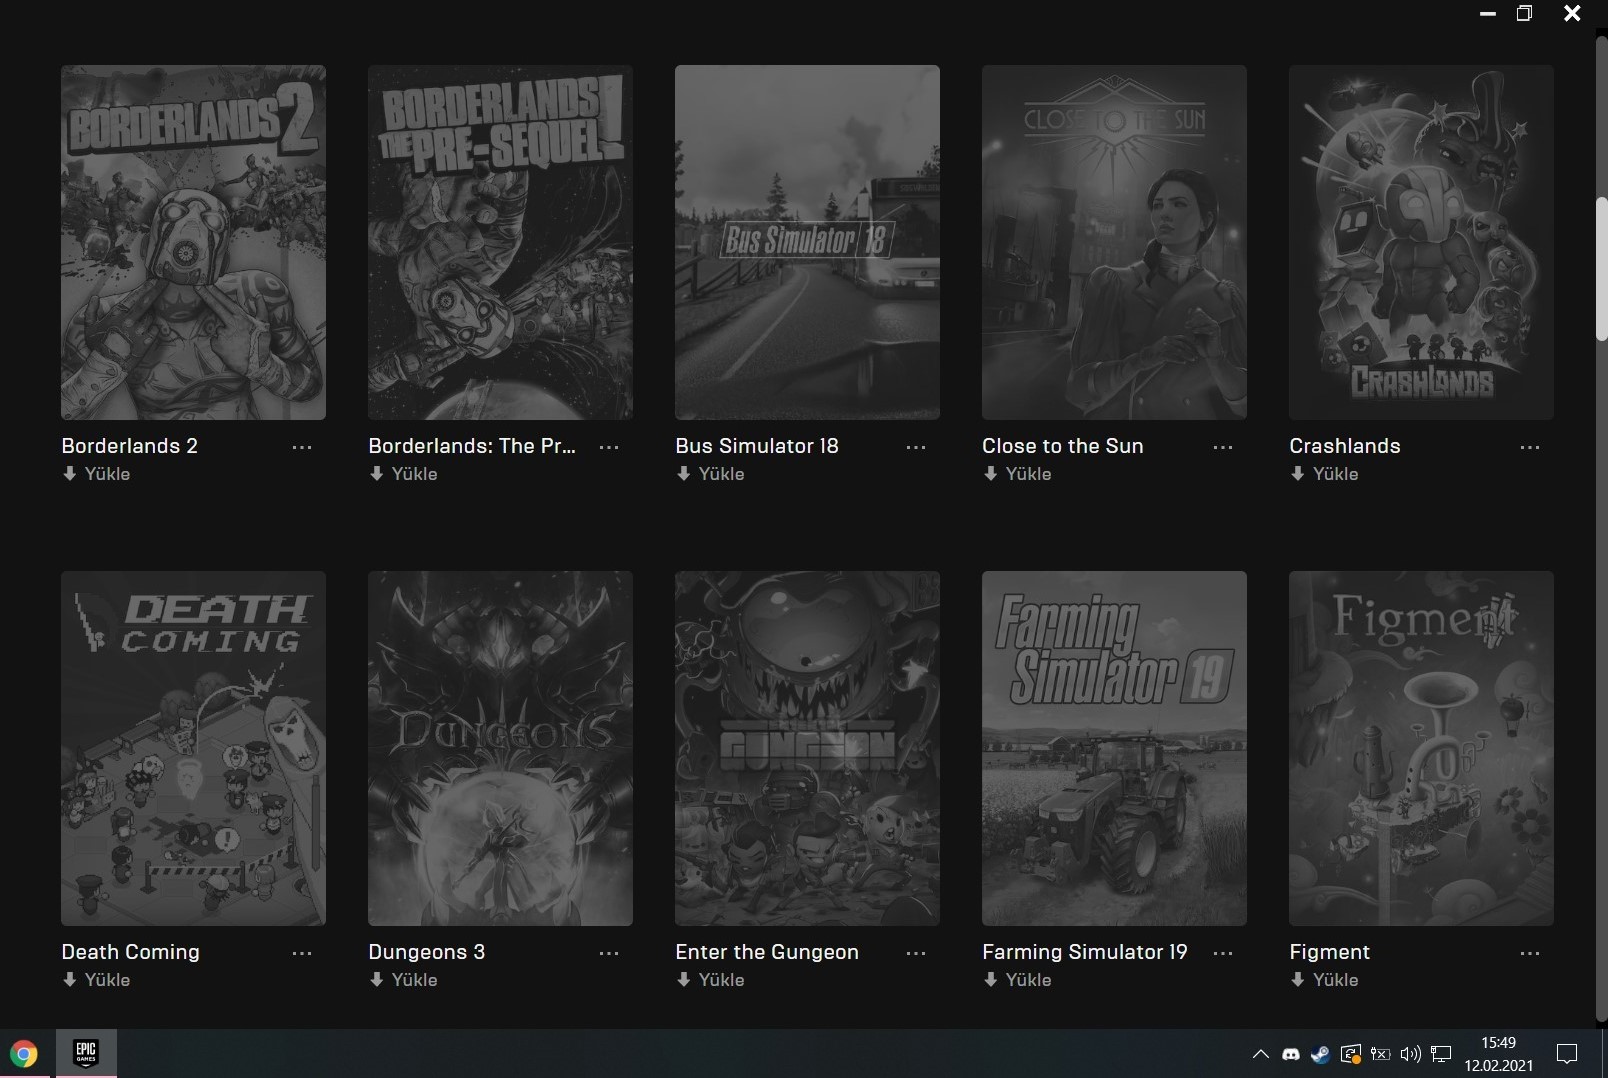This screenshot has height=1078, width=1608.
Task: Open the Figment three-dot options menu
Action: [1530, 953]
